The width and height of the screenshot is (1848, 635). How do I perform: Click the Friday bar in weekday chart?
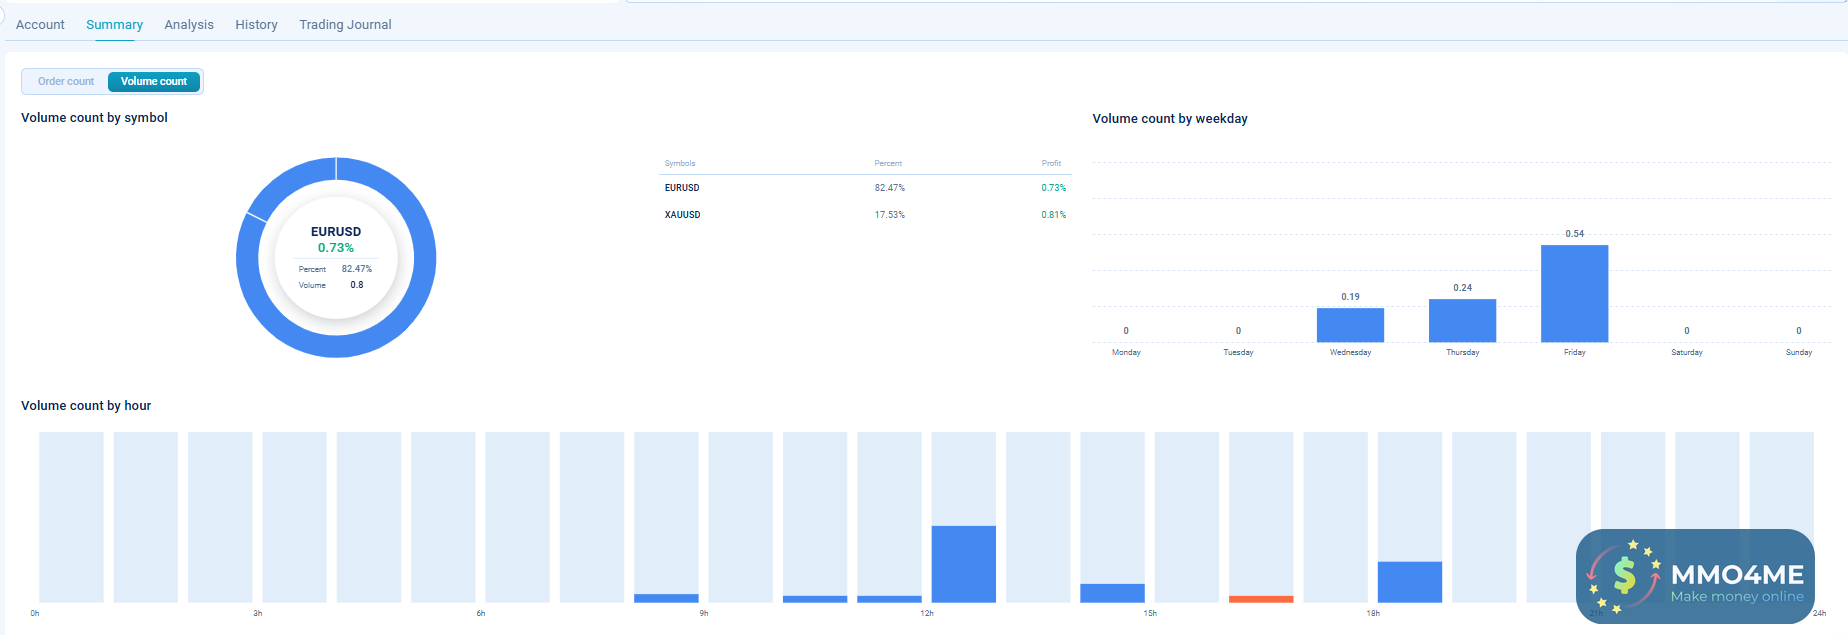[x=1574, y=294]
